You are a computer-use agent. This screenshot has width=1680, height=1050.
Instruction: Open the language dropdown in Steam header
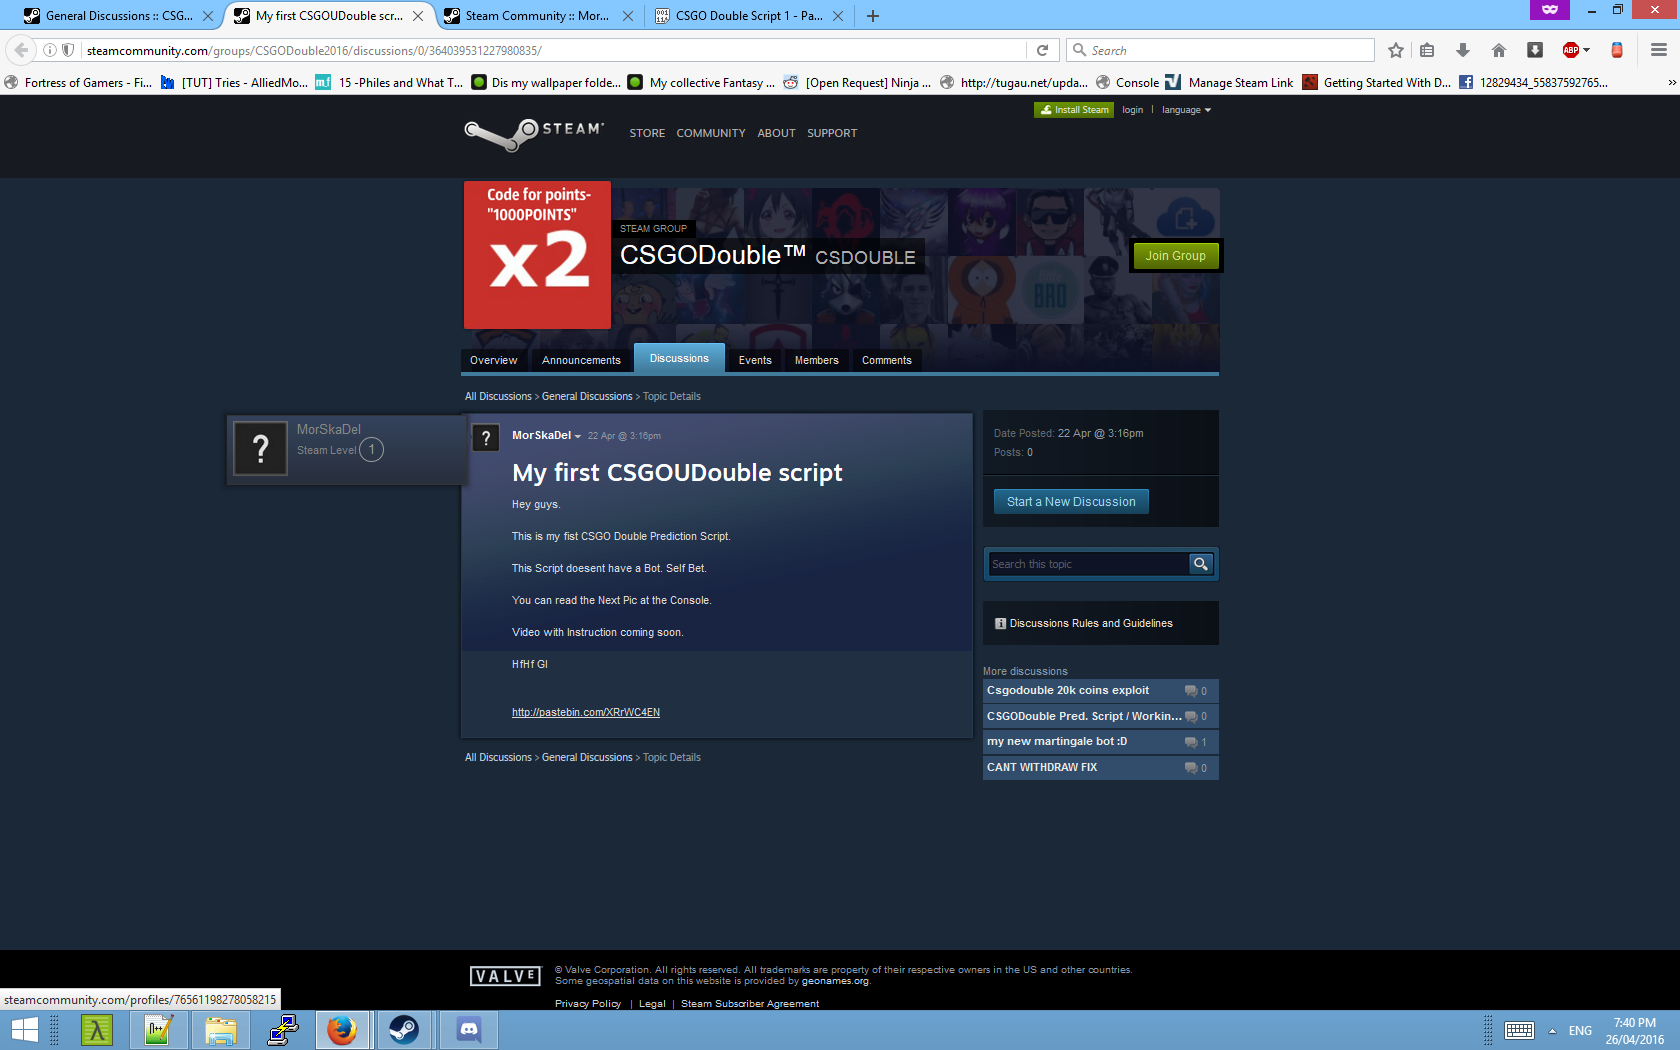tap(1186, 110)
